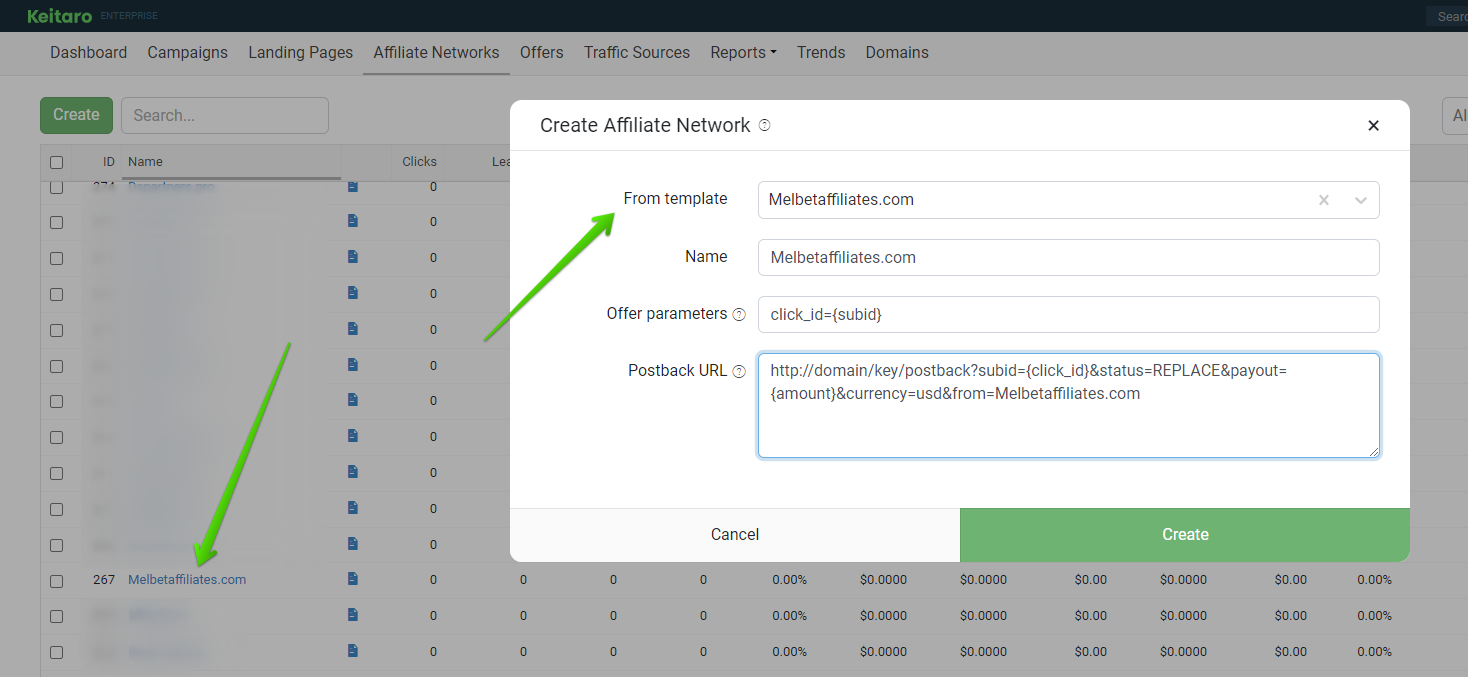Go to the Dashboard tab
The height and width of the screenshot is (677, 1468).
89,53
